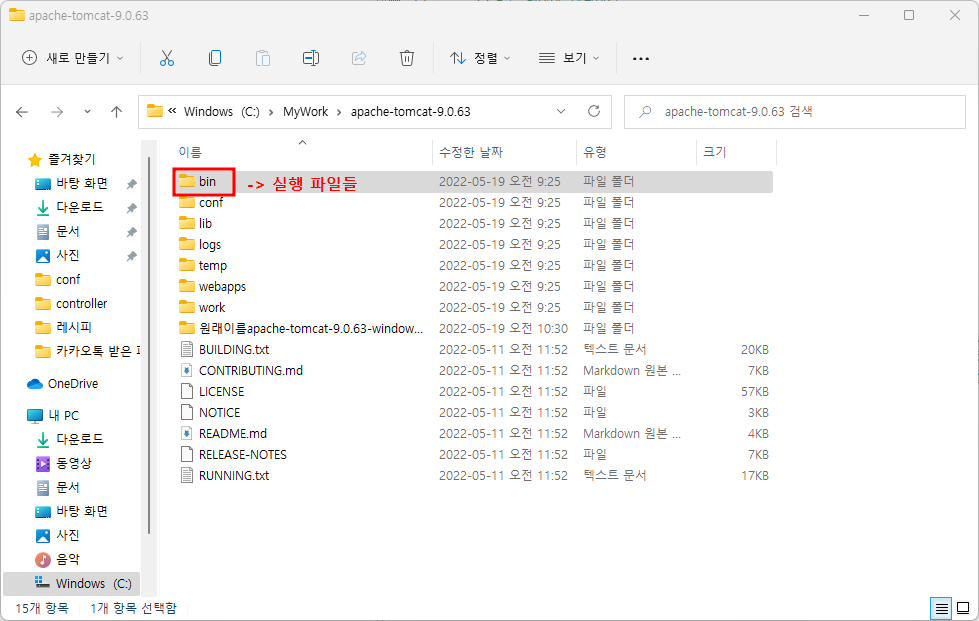The width and height of the screenshot is (979, 621).
Task: Select the RUNNING.txt file
Action: point(473,476)
